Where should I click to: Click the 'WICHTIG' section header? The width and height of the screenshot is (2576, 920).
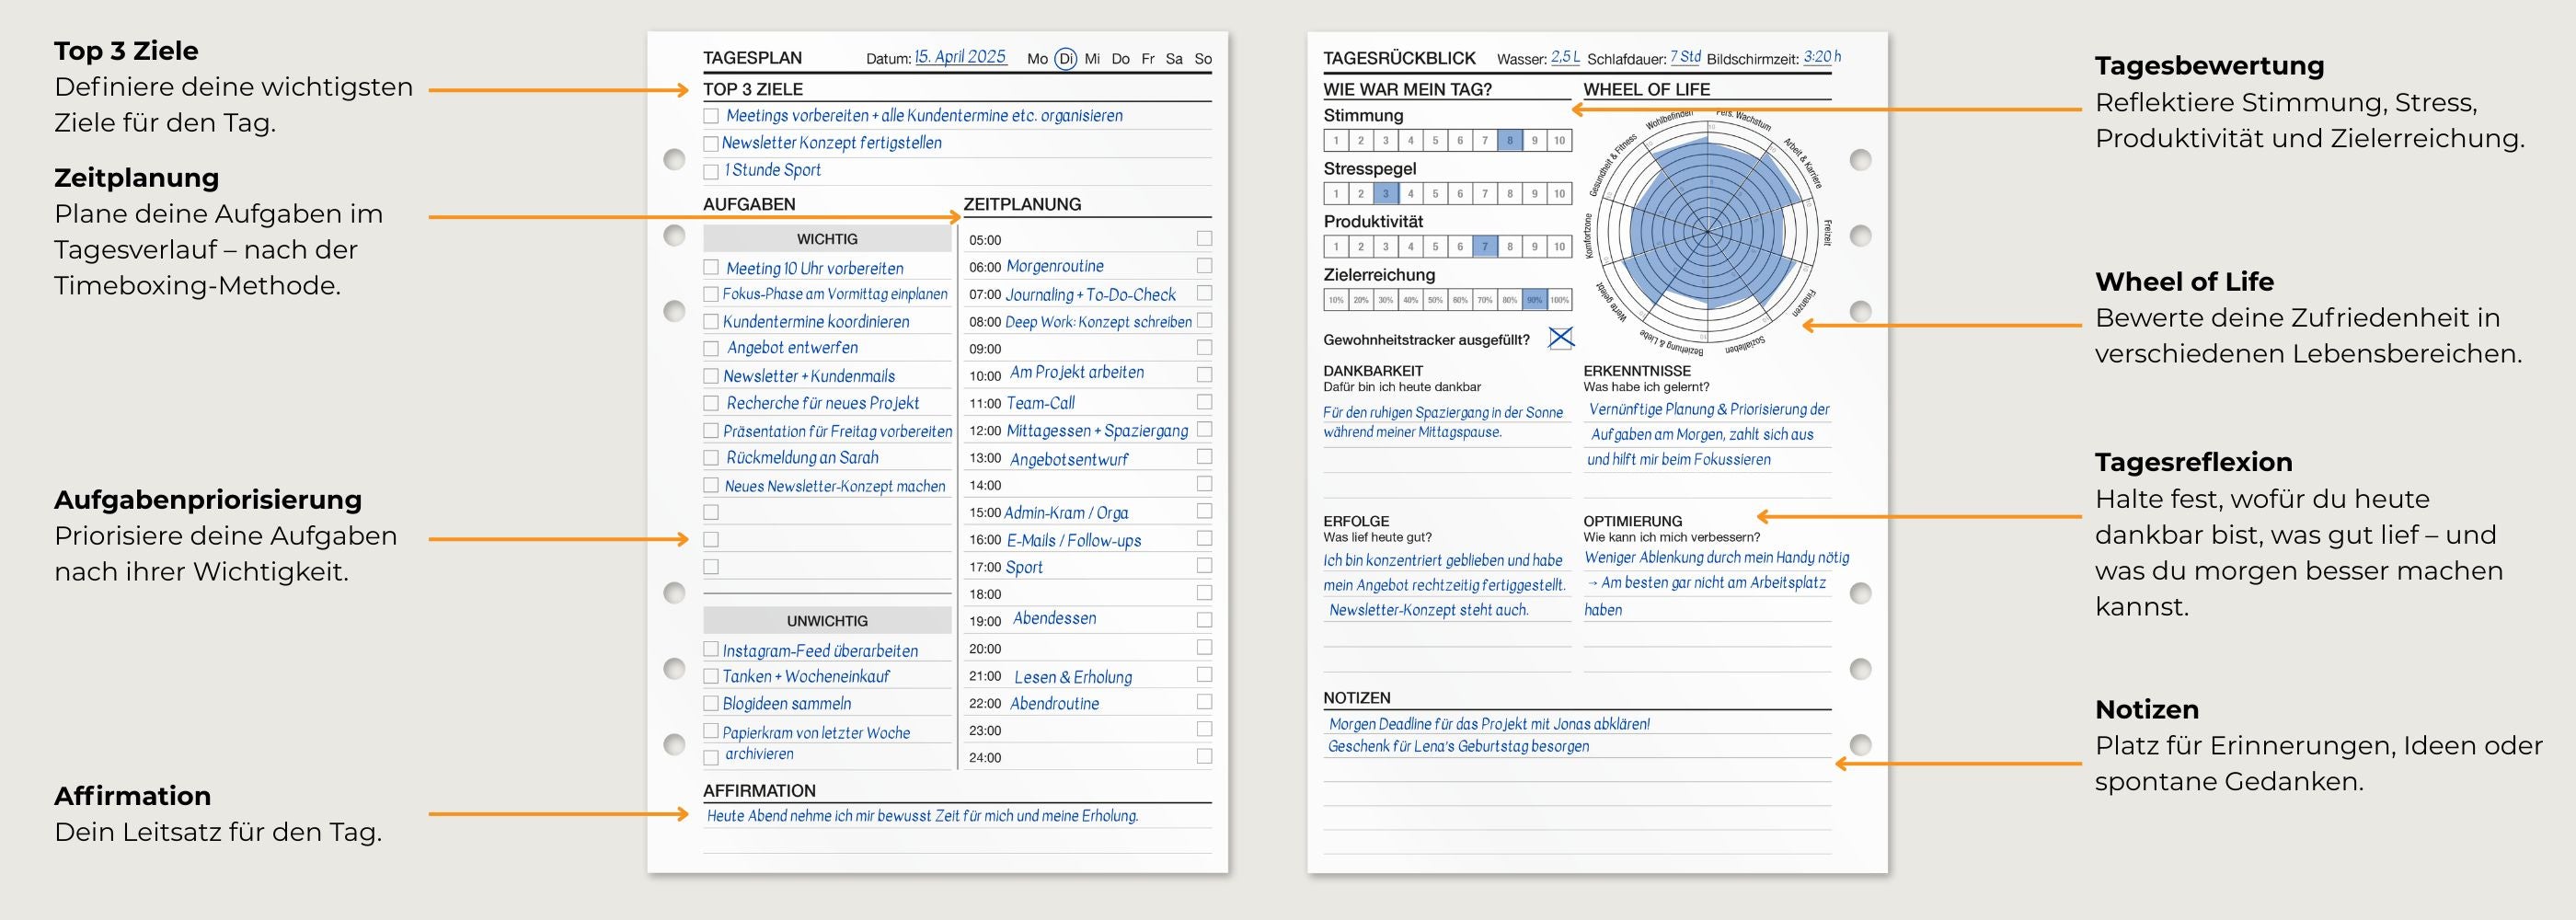click(x=827, y=239)
